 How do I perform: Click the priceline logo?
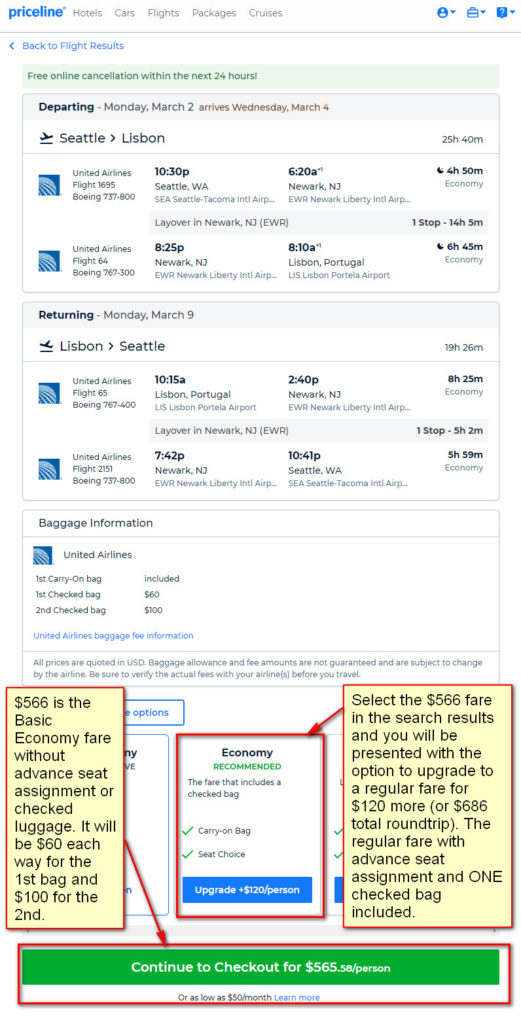pos(37,12)
